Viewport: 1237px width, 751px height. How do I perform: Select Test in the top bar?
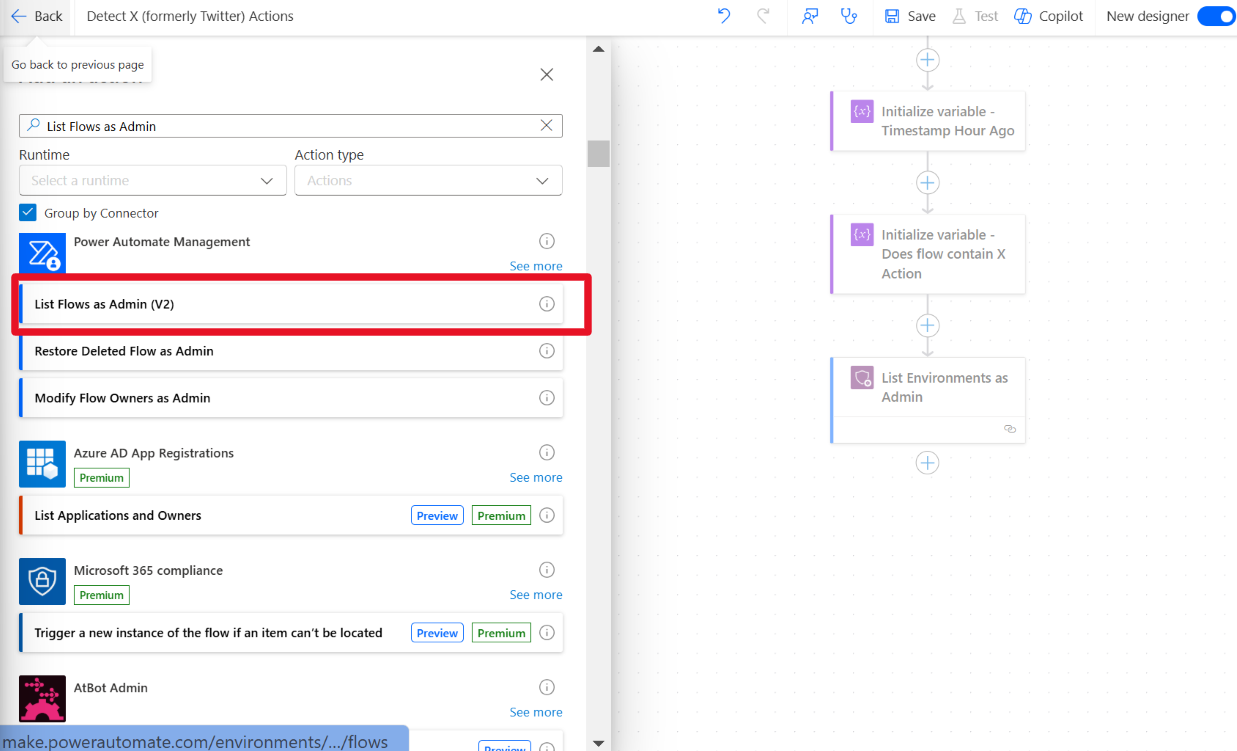tap(975, 16)
